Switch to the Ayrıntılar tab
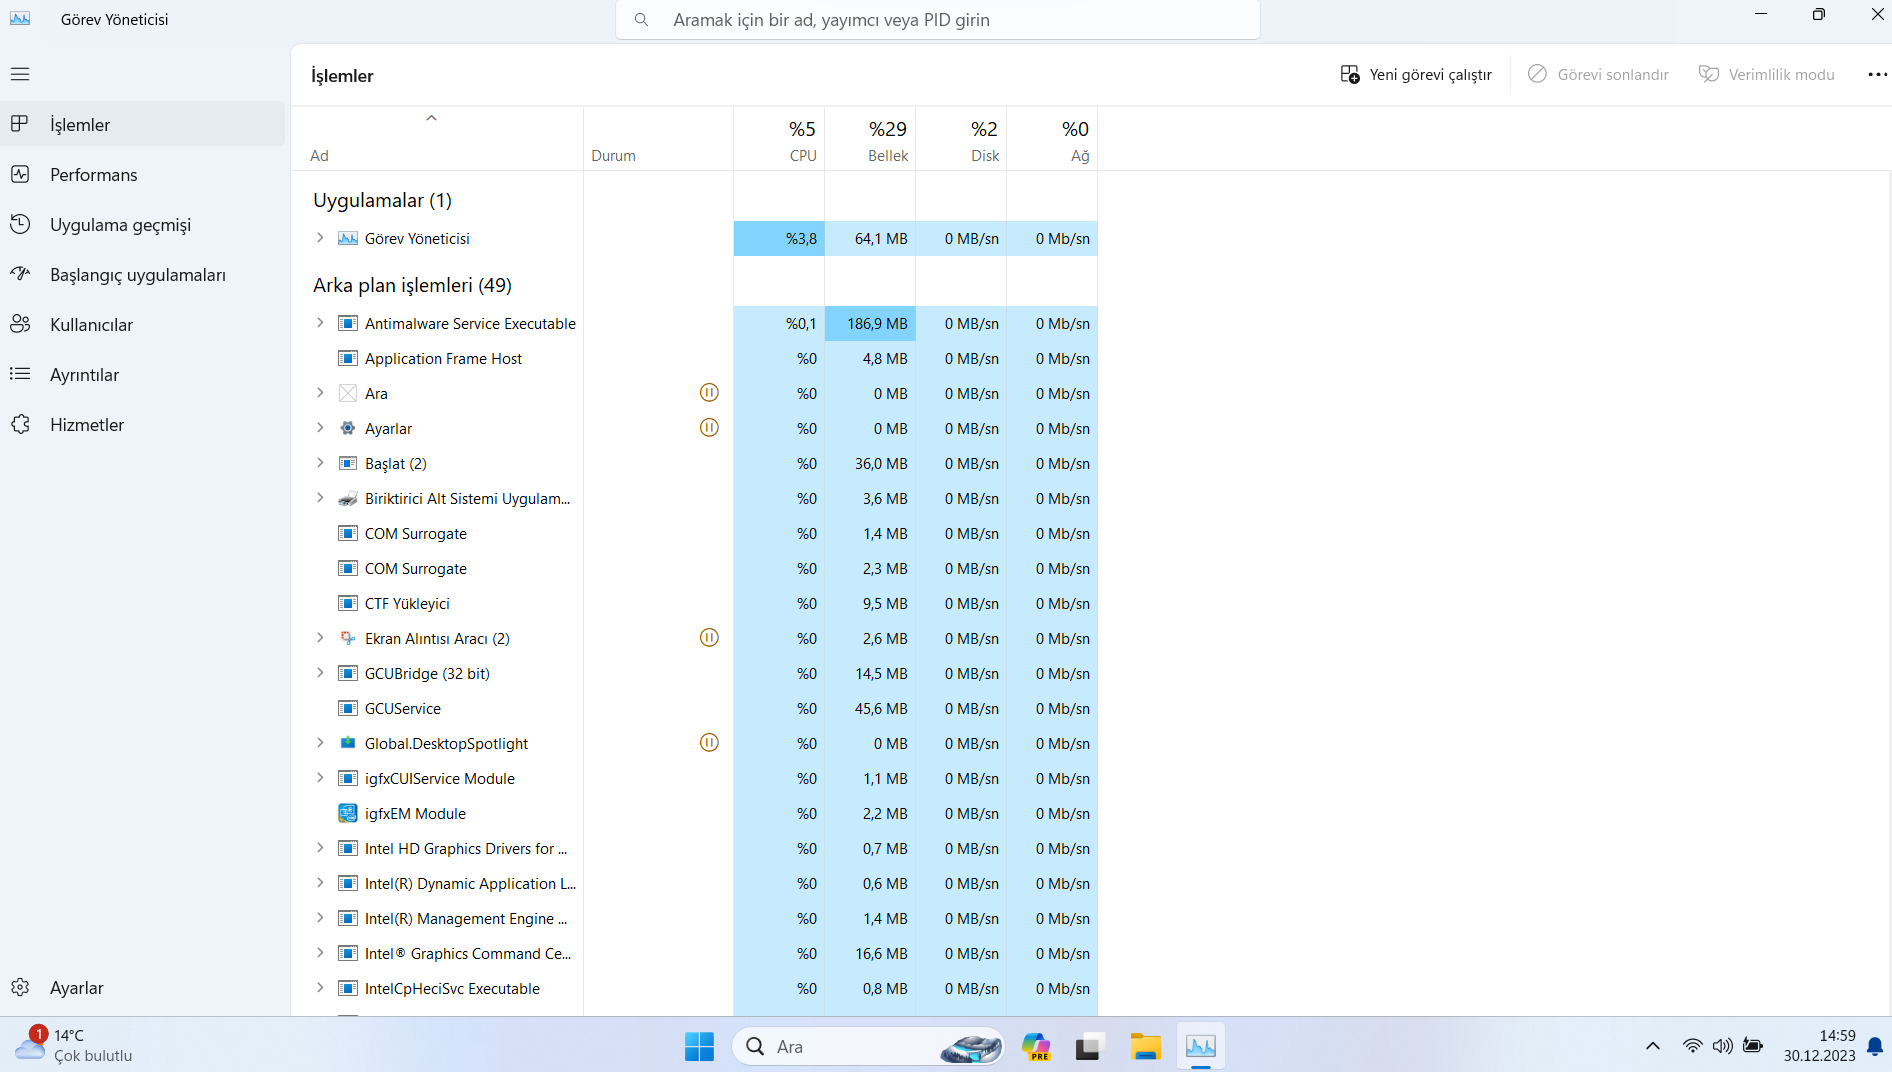 (143, 374)
